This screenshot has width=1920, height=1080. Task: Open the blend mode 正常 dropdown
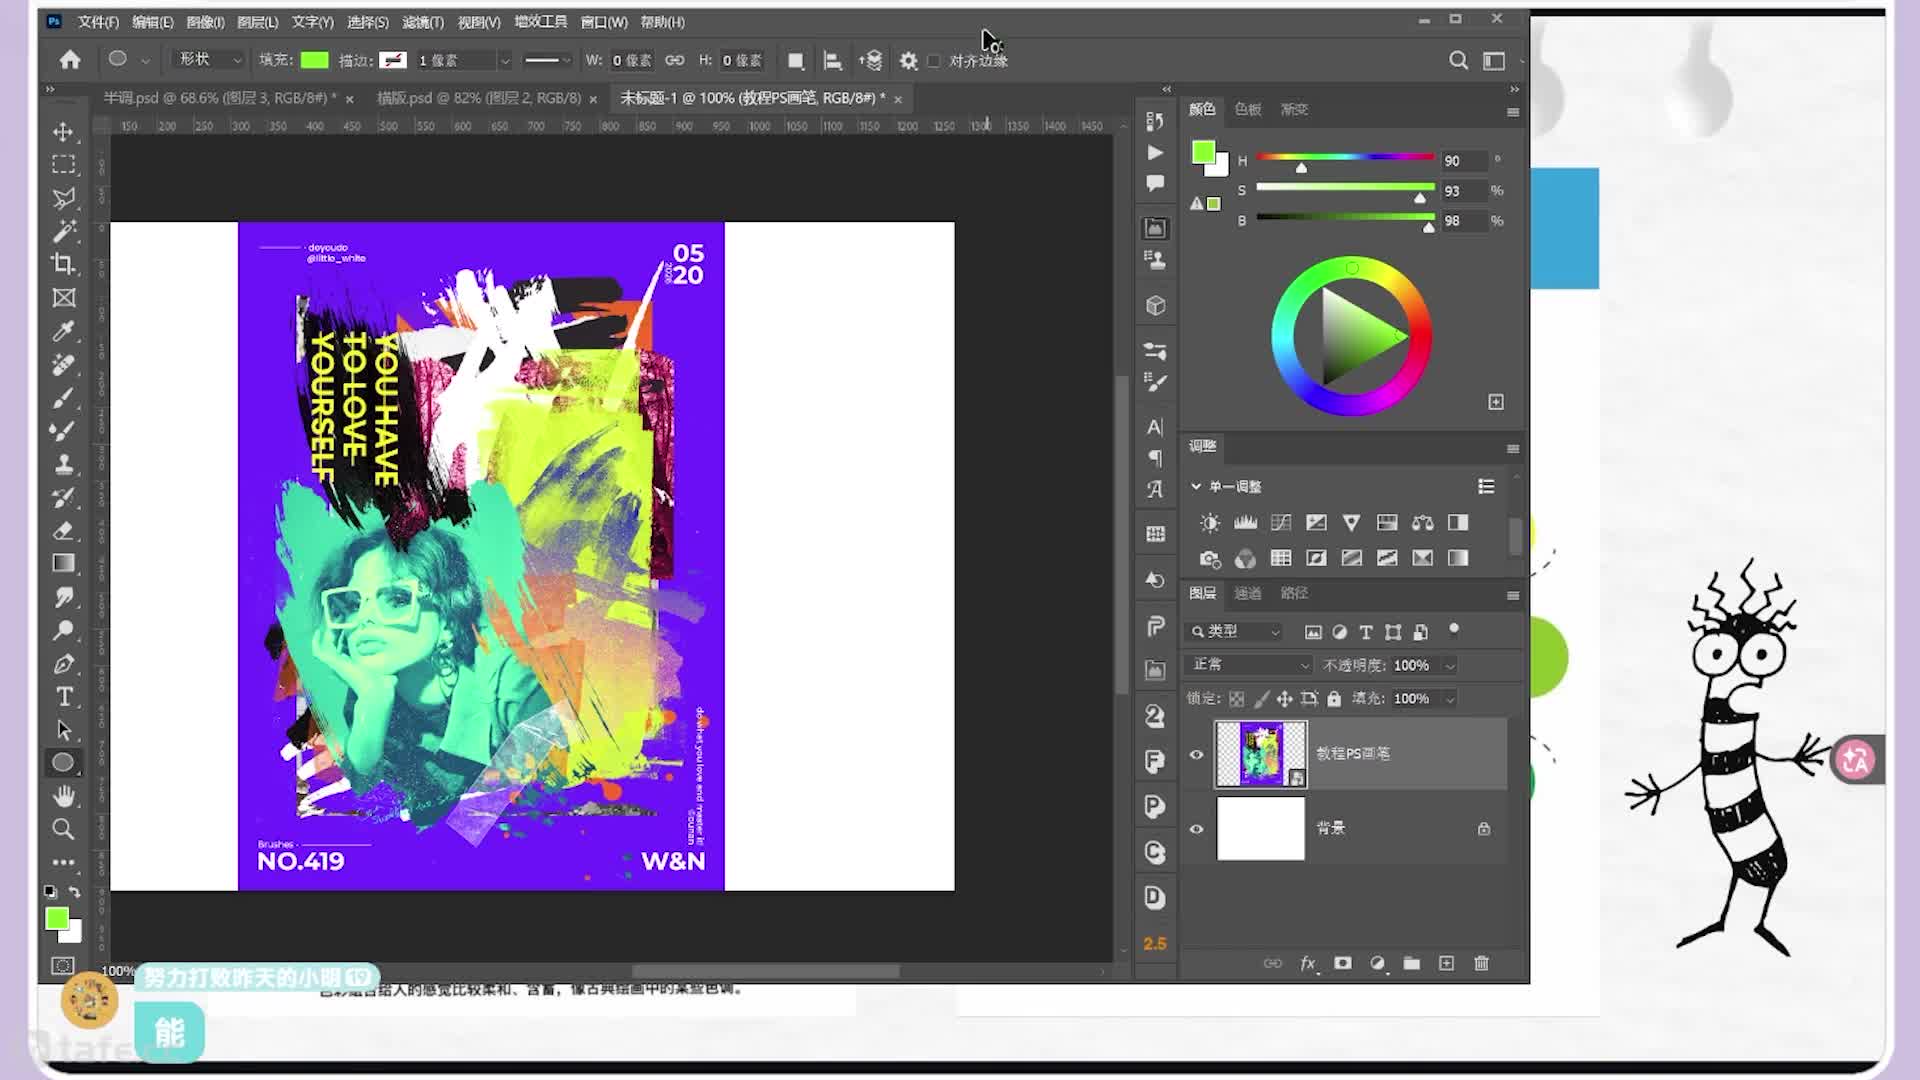1249,665
